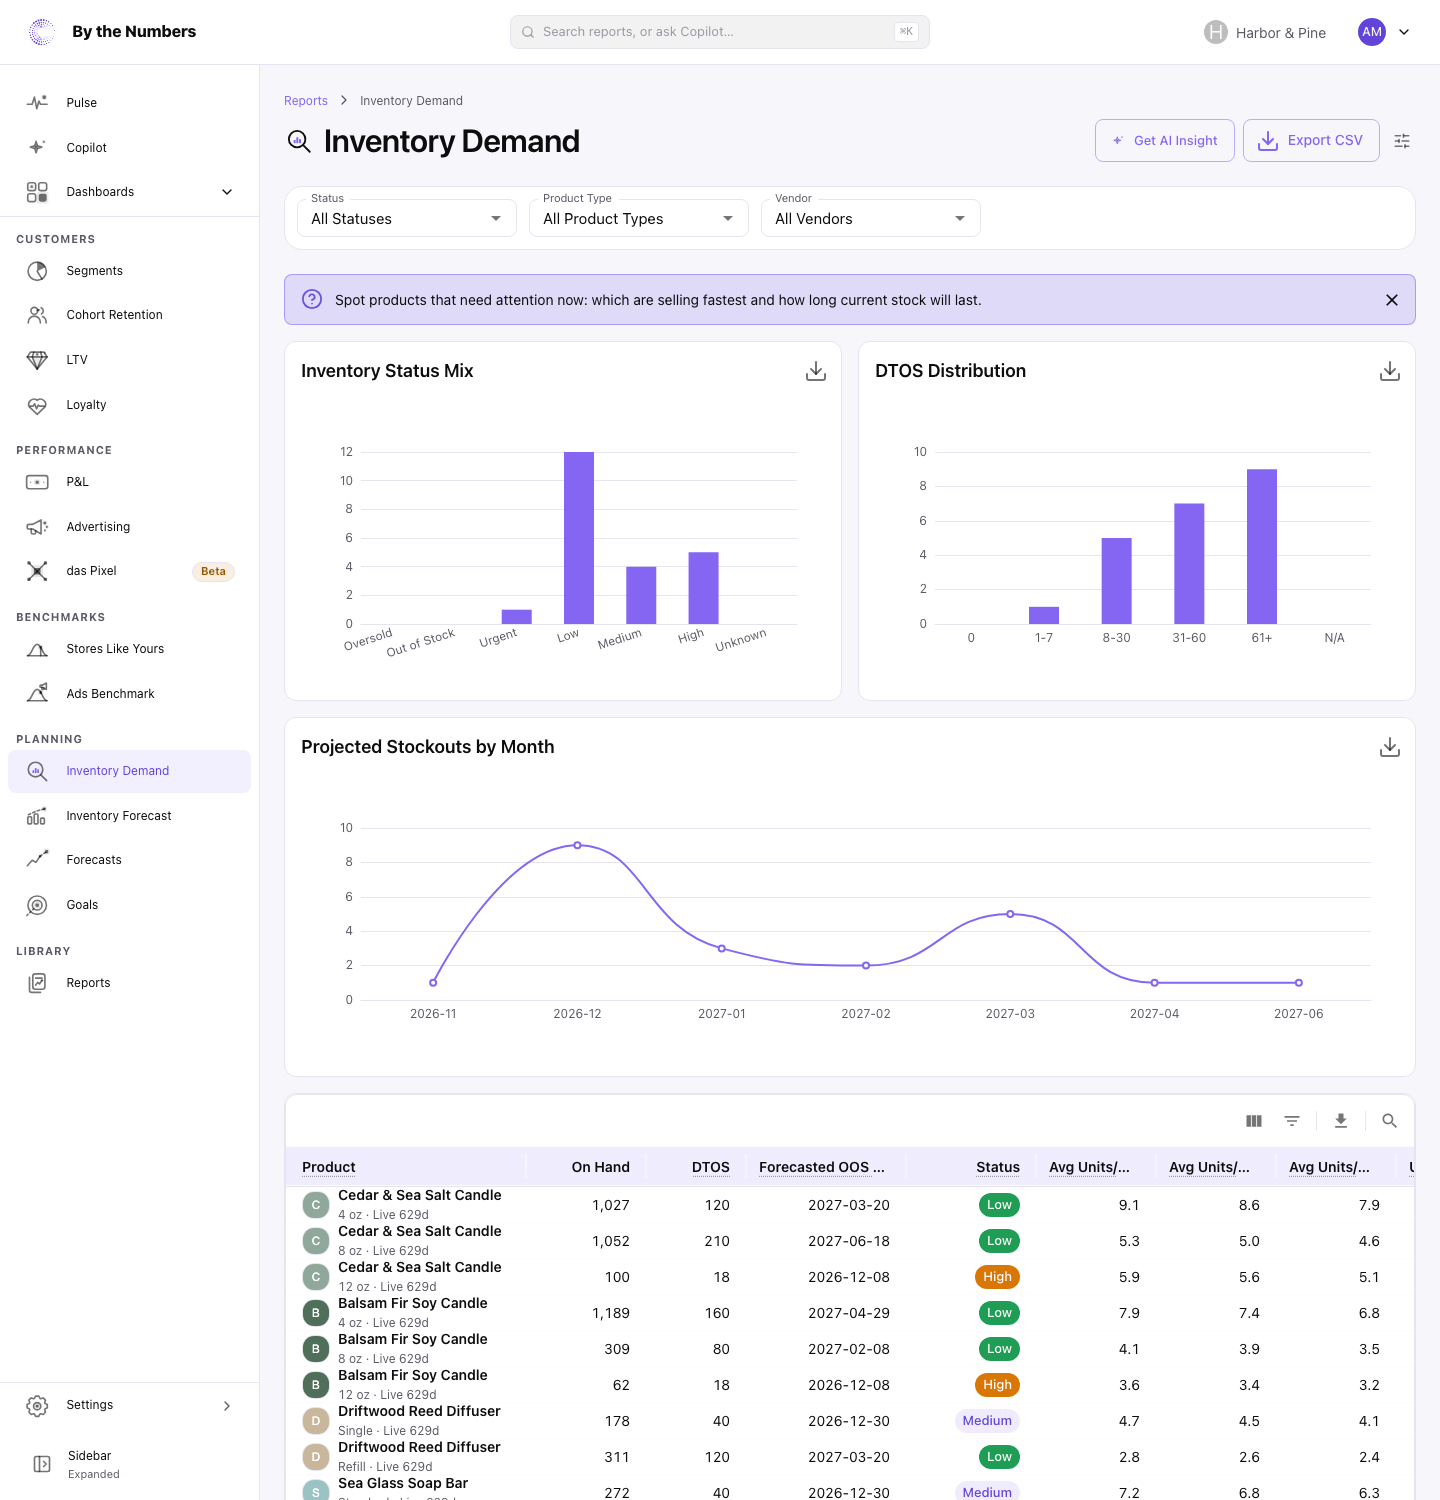This screenshot has width=1440, height=1500.
Task: Click Export CSV button
Action: coord(1311,140)
